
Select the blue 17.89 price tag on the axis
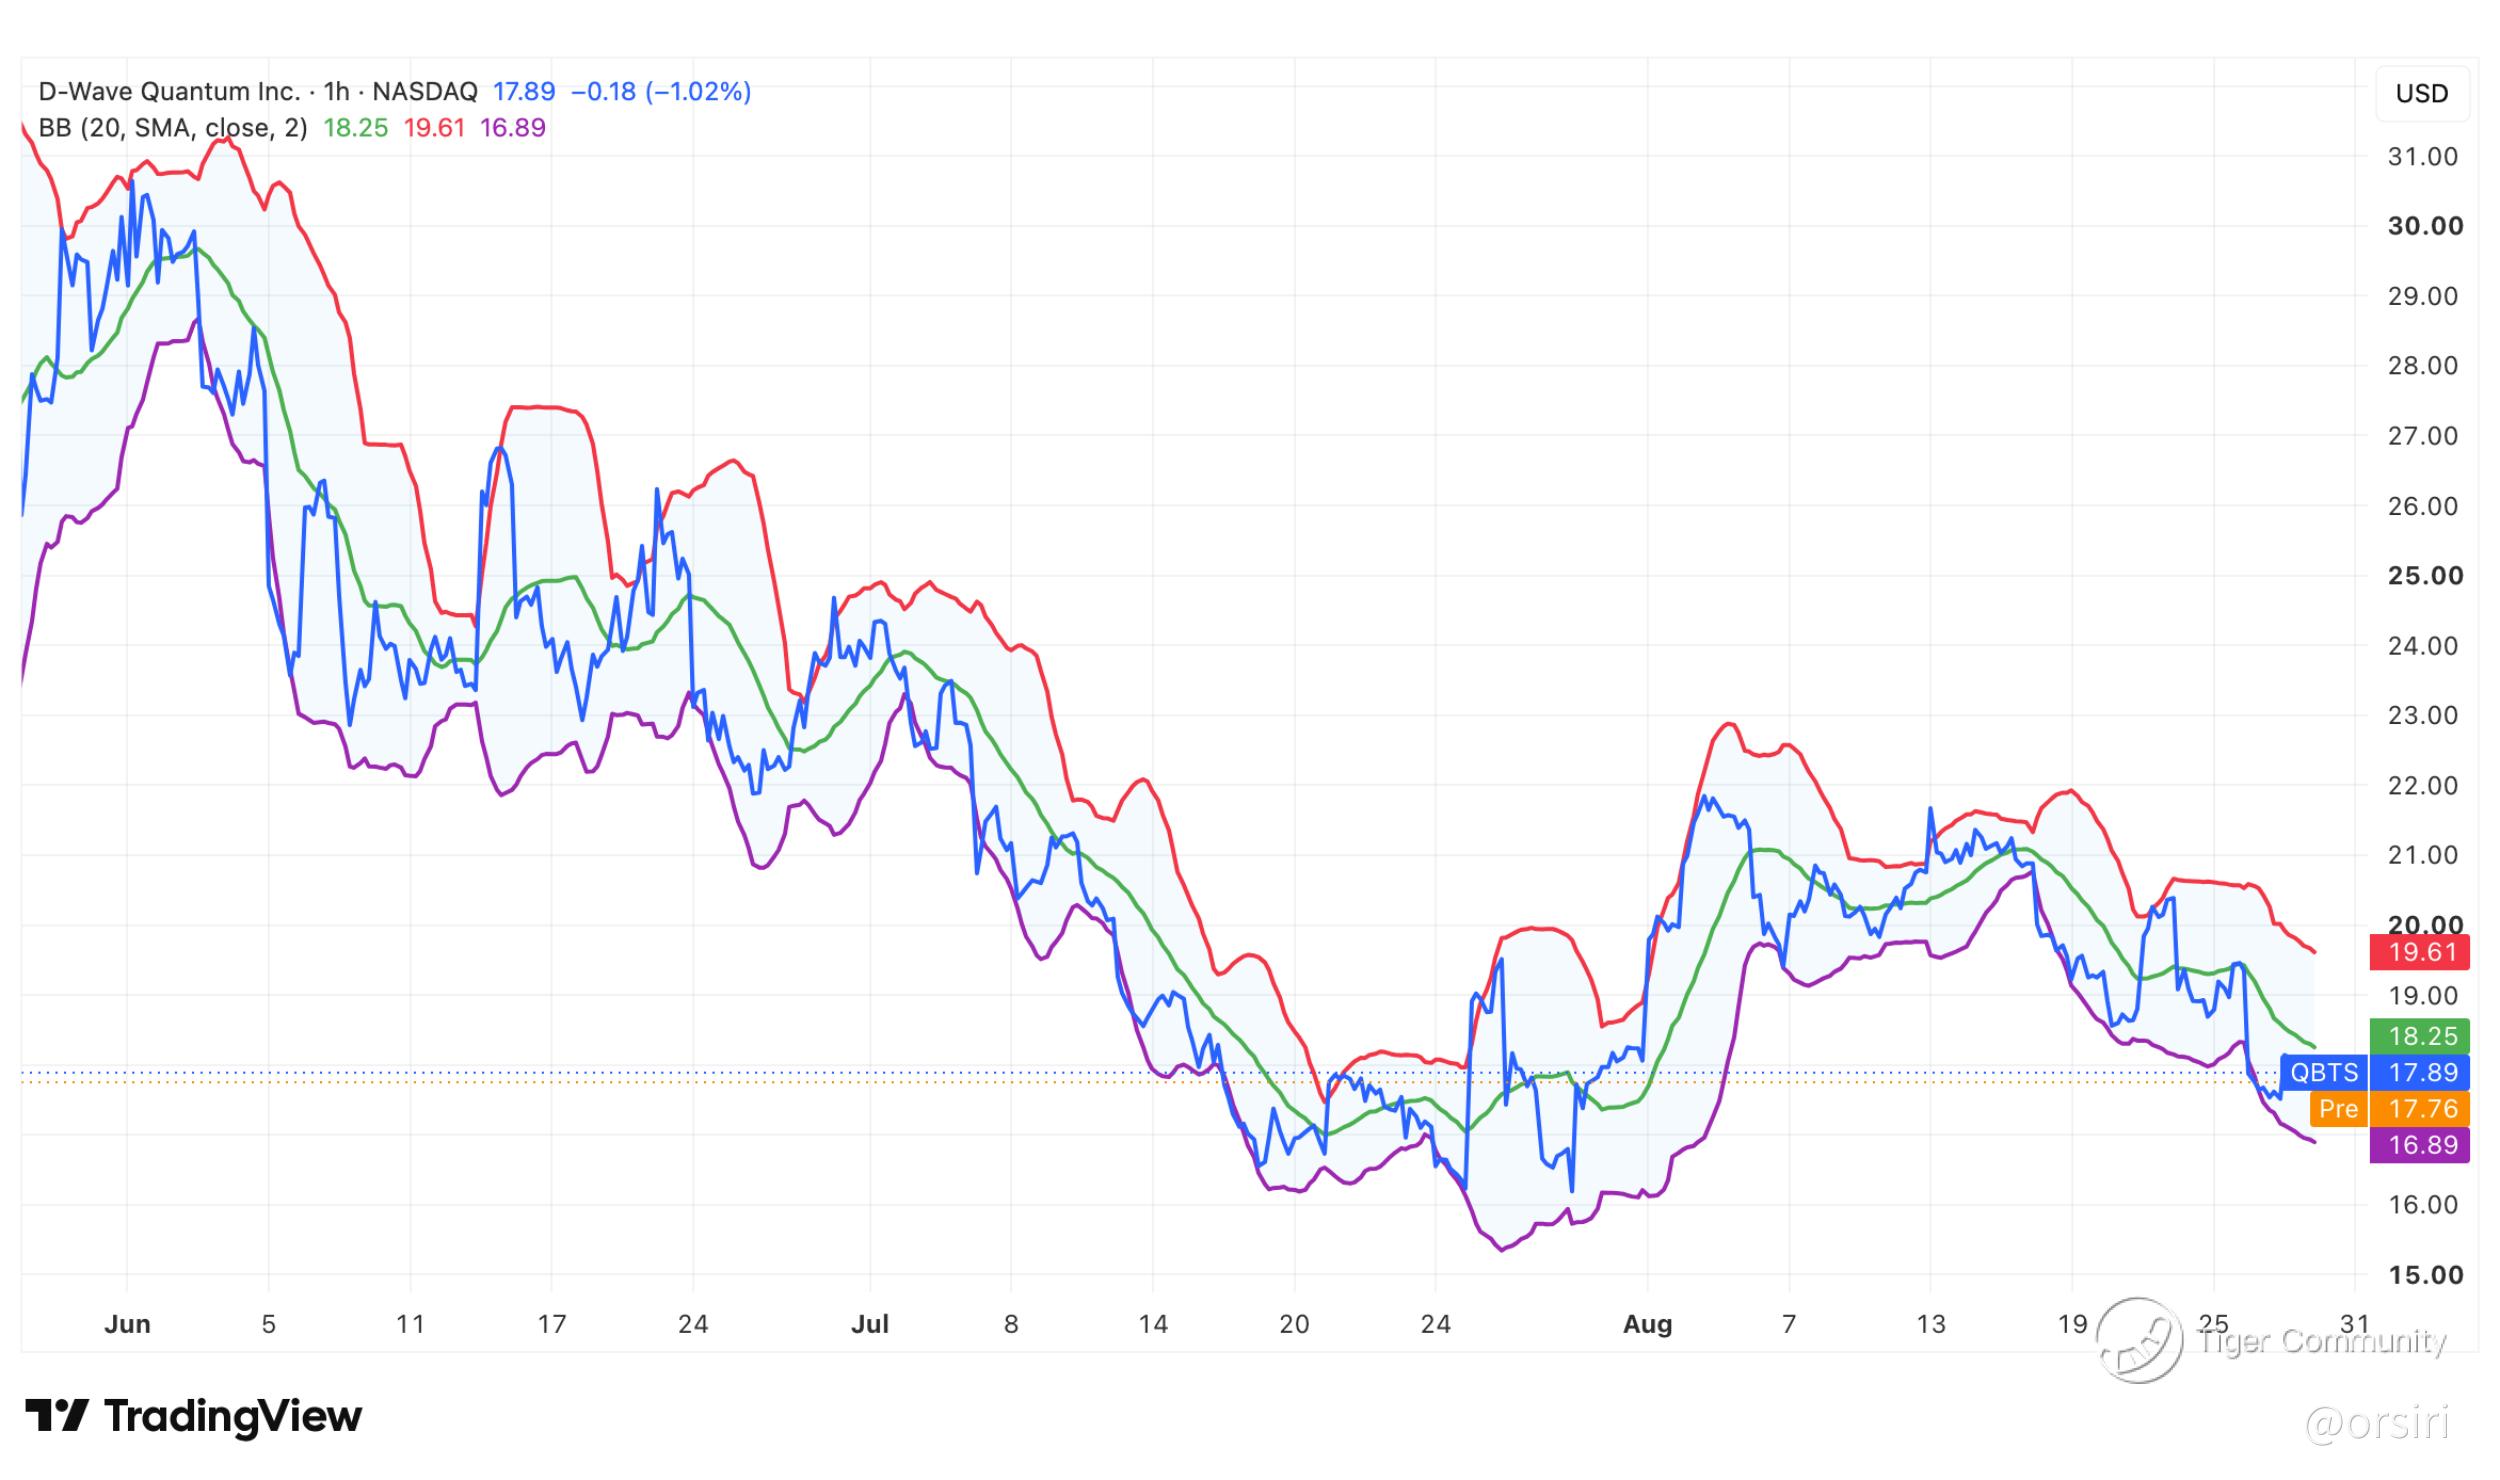click(x=2420, y=1073)
